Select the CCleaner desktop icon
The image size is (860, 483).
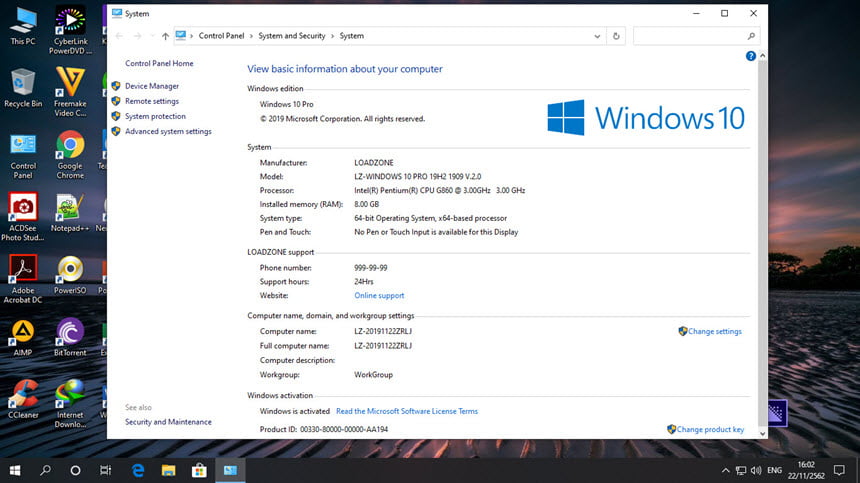tap(23, 400)
